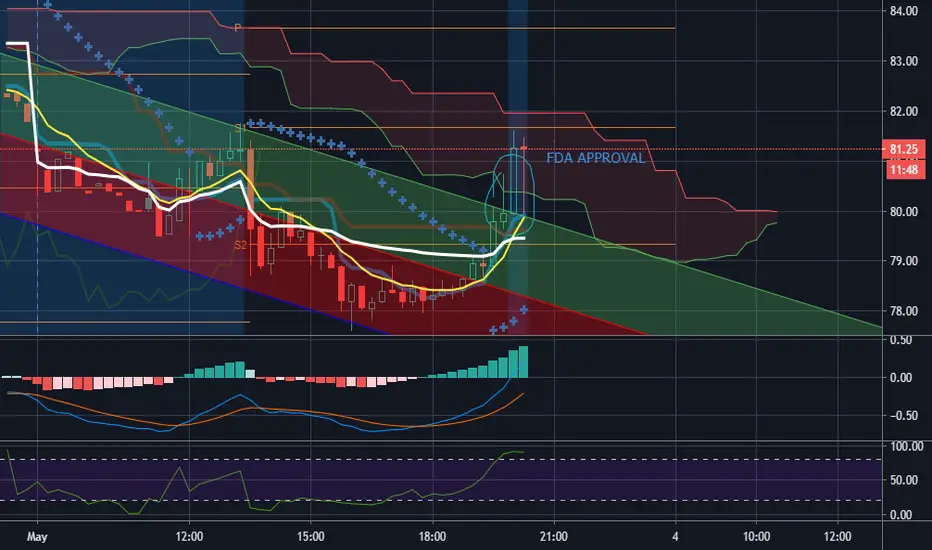
Task: Click the 11:48 countdown timer label
Action: (x=903, y=170)
